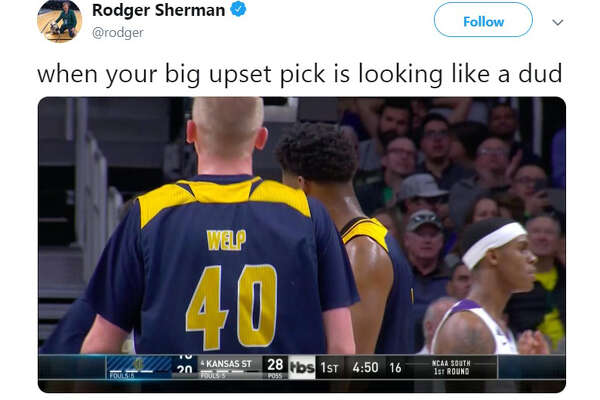Click the @rodger handle
This screenshot has height=400, width=600.
point(117,33)
